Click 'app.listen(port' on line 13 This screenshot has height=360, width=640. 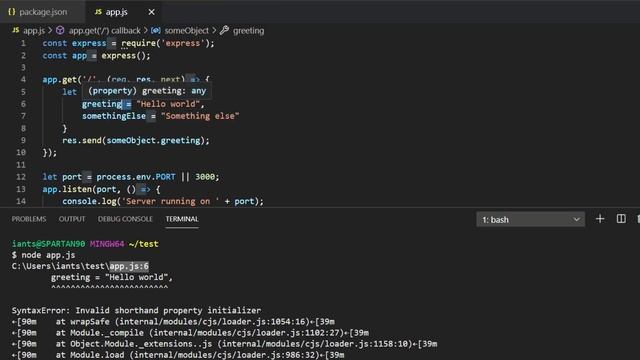tap(79, 189)
